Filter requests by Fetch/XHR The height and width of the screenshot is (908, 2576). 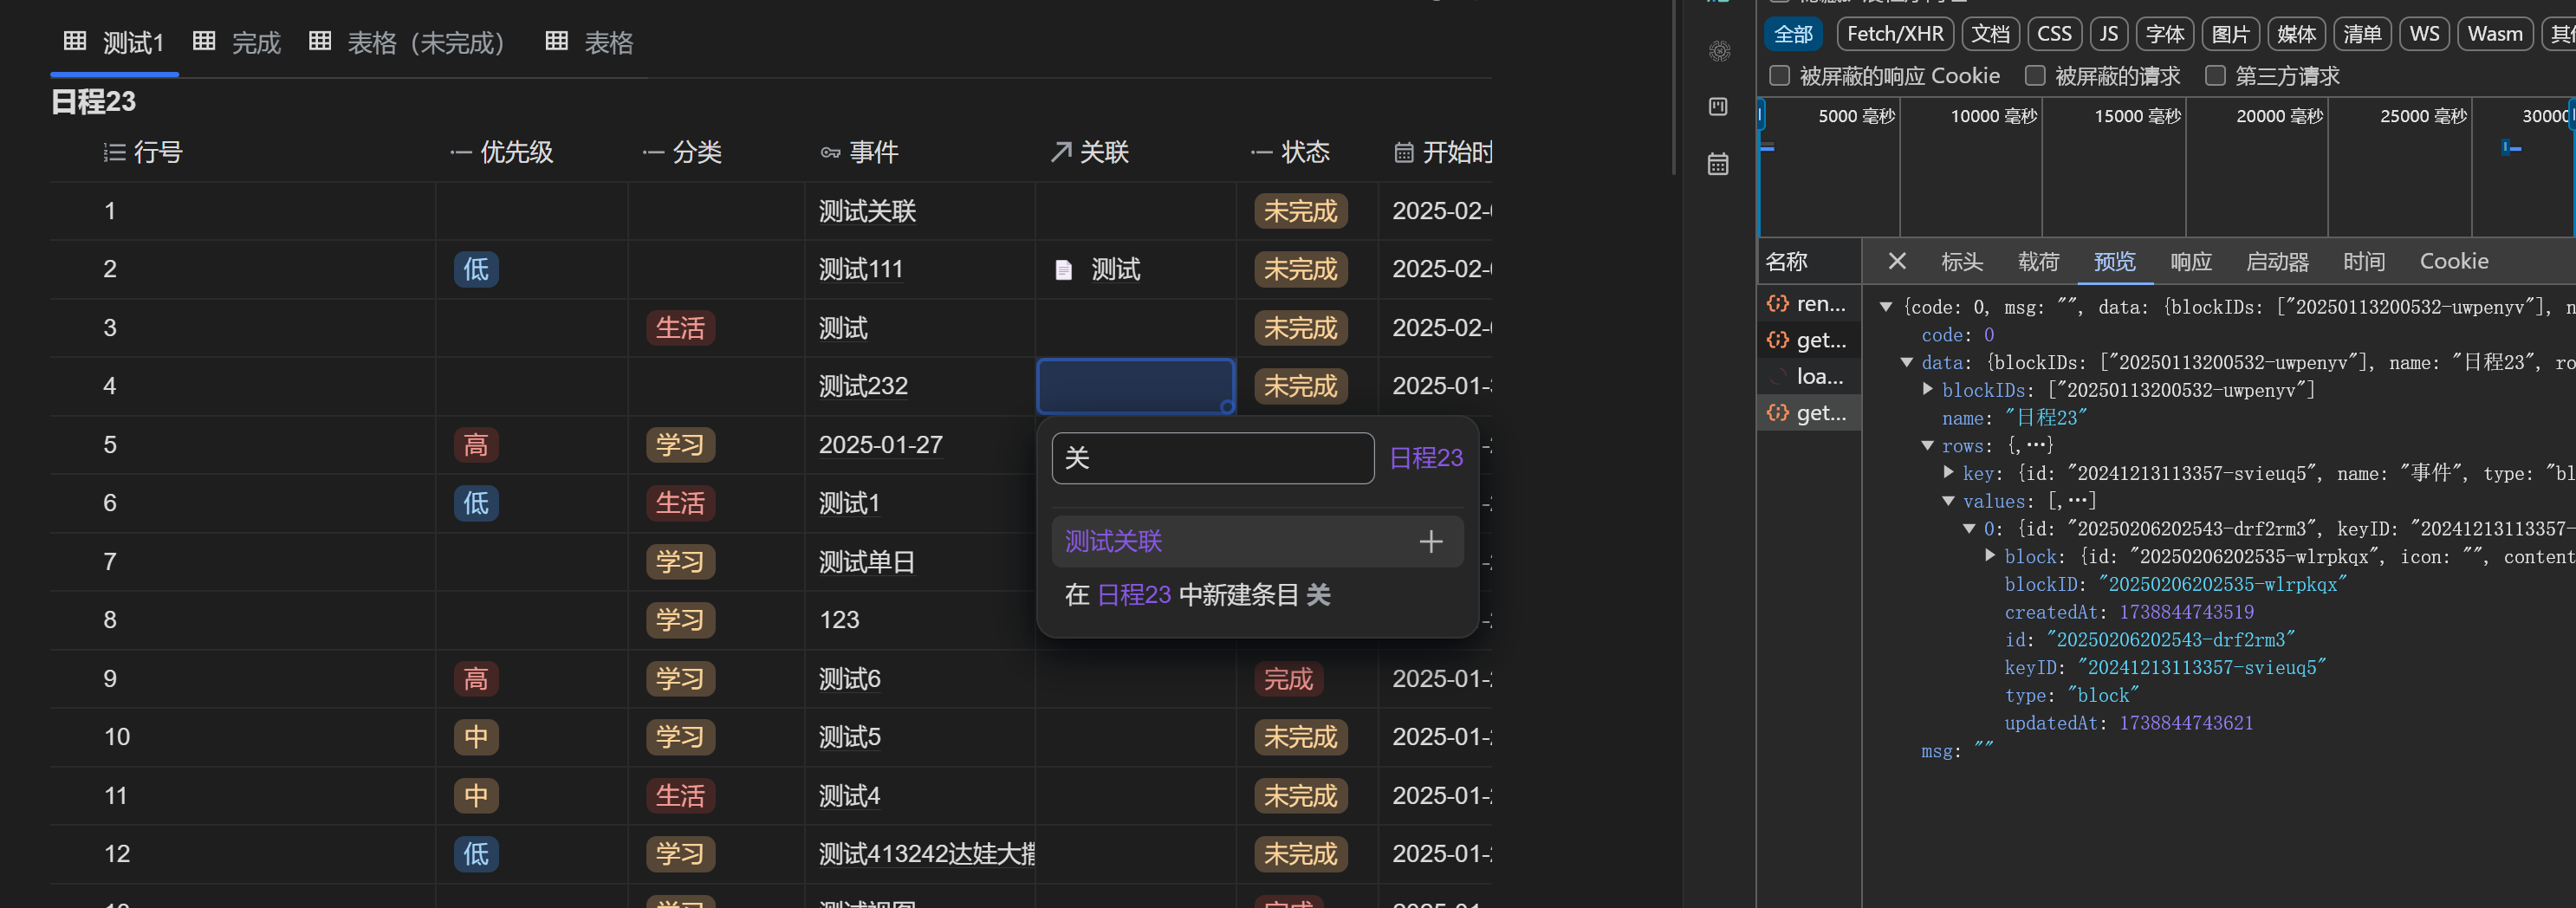point(1894,34)
